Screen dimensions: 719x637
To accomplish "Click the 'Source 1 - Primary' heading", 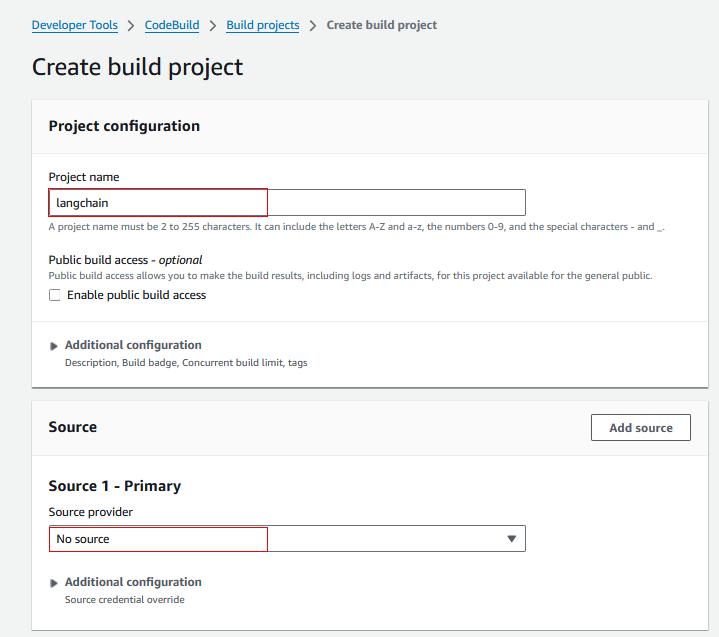I will tap(115, 486).
